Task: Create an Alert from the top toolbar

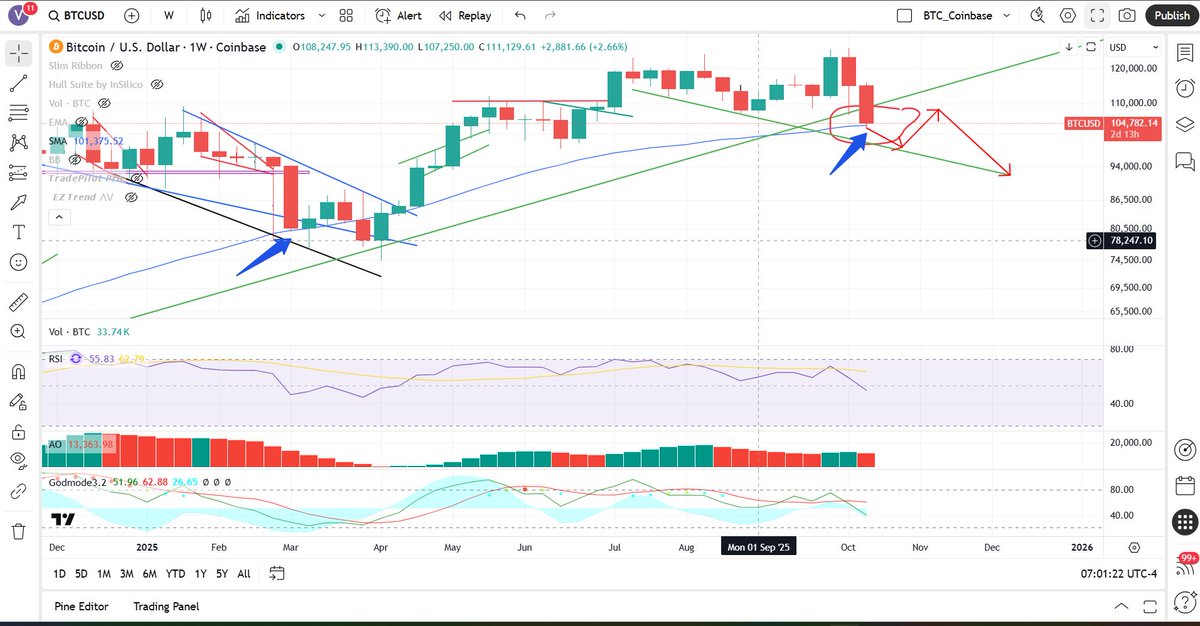Action: 398,16
